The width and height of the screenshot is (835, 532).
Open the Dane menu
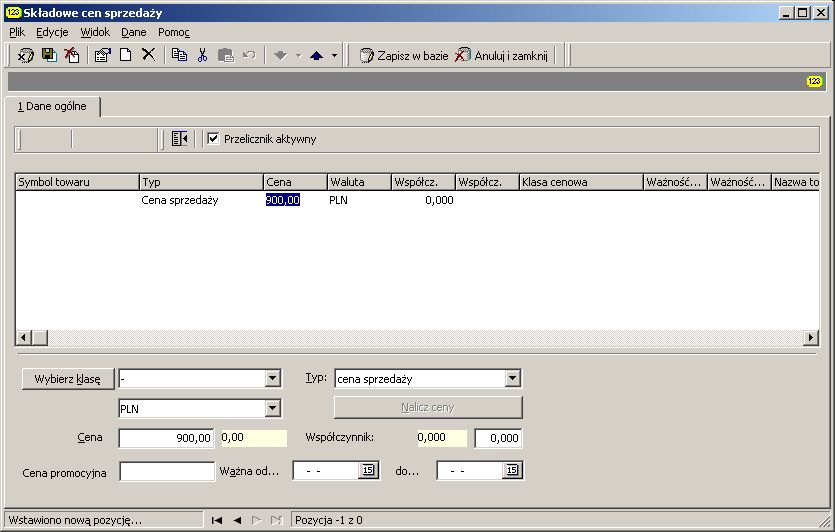click(134, 32)
